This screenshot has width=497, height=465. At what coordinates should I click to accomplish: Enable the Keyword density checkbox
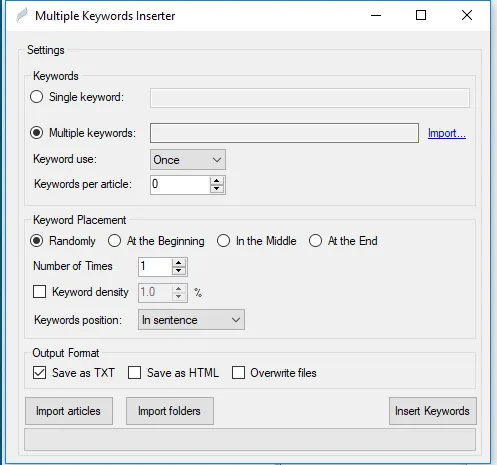[39, 292]
